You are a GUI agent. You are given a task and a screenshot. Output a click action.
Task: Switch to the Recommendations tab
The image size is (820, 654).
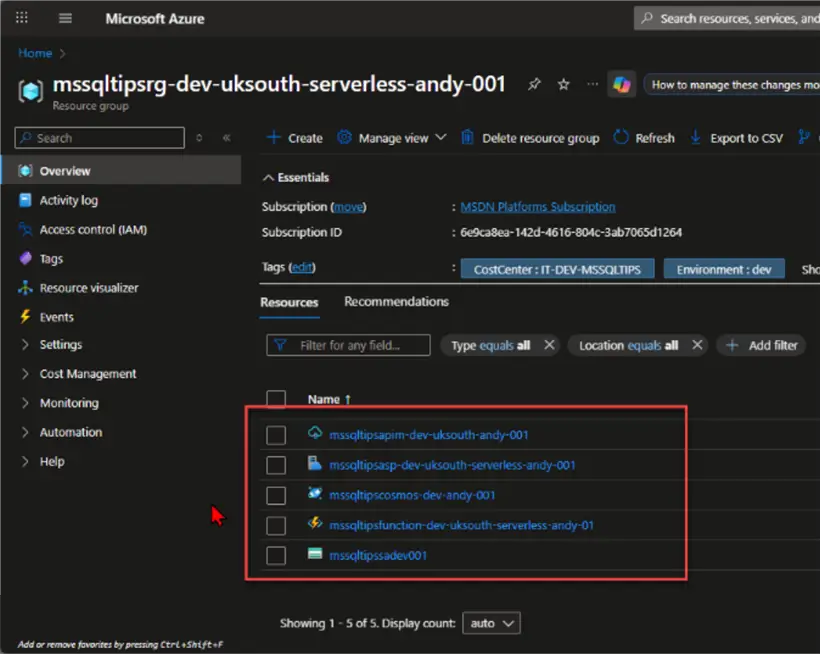(396, 302)
